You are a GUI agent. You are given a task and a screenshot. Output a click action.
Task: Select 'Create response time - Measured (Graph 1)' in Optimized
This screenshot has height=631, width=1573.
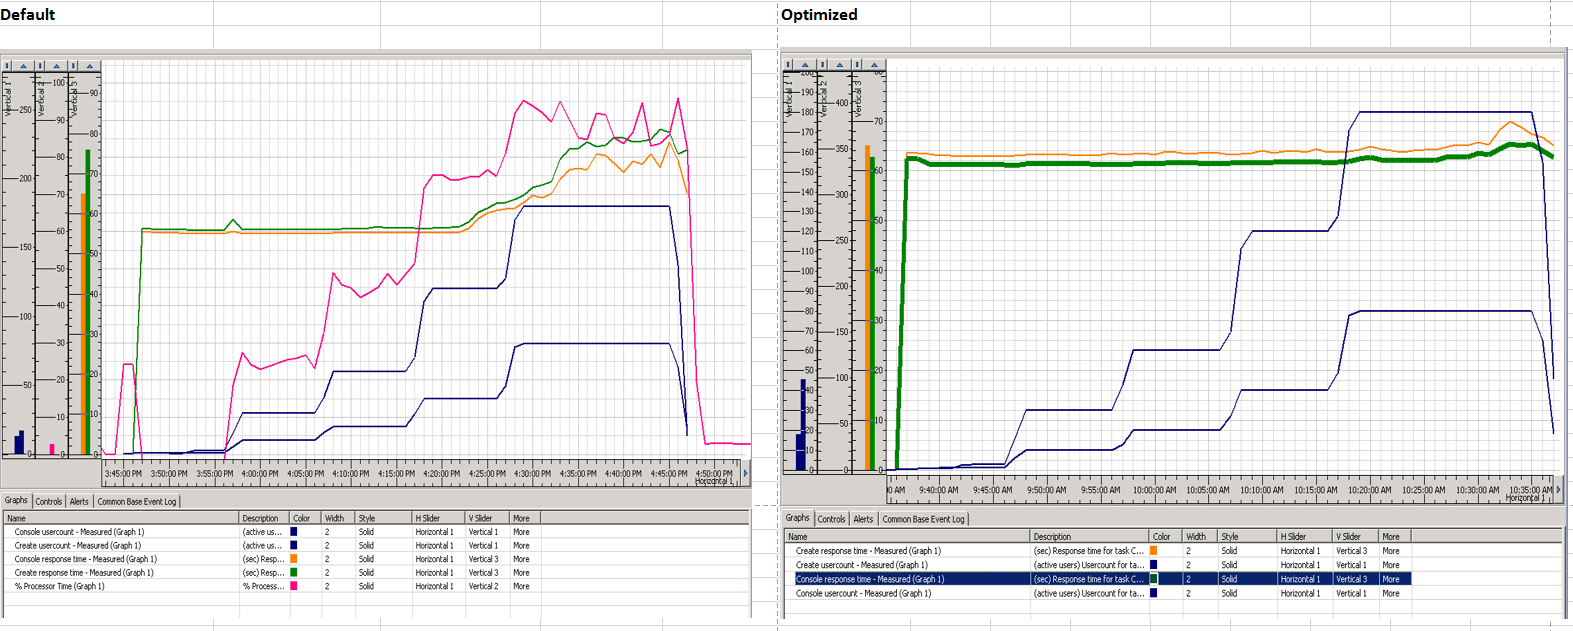(868, 551)
